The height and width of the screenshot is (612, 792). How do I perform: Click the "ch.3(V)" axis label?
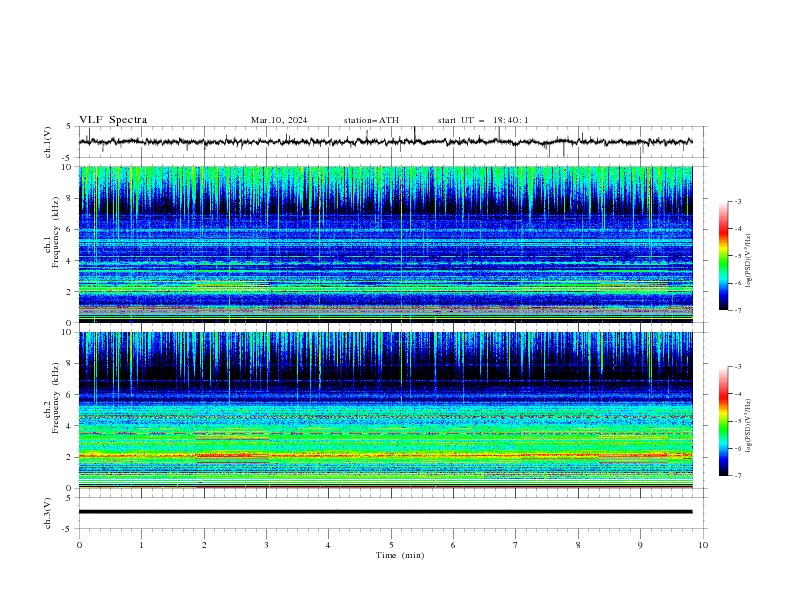tap(48, 513)
